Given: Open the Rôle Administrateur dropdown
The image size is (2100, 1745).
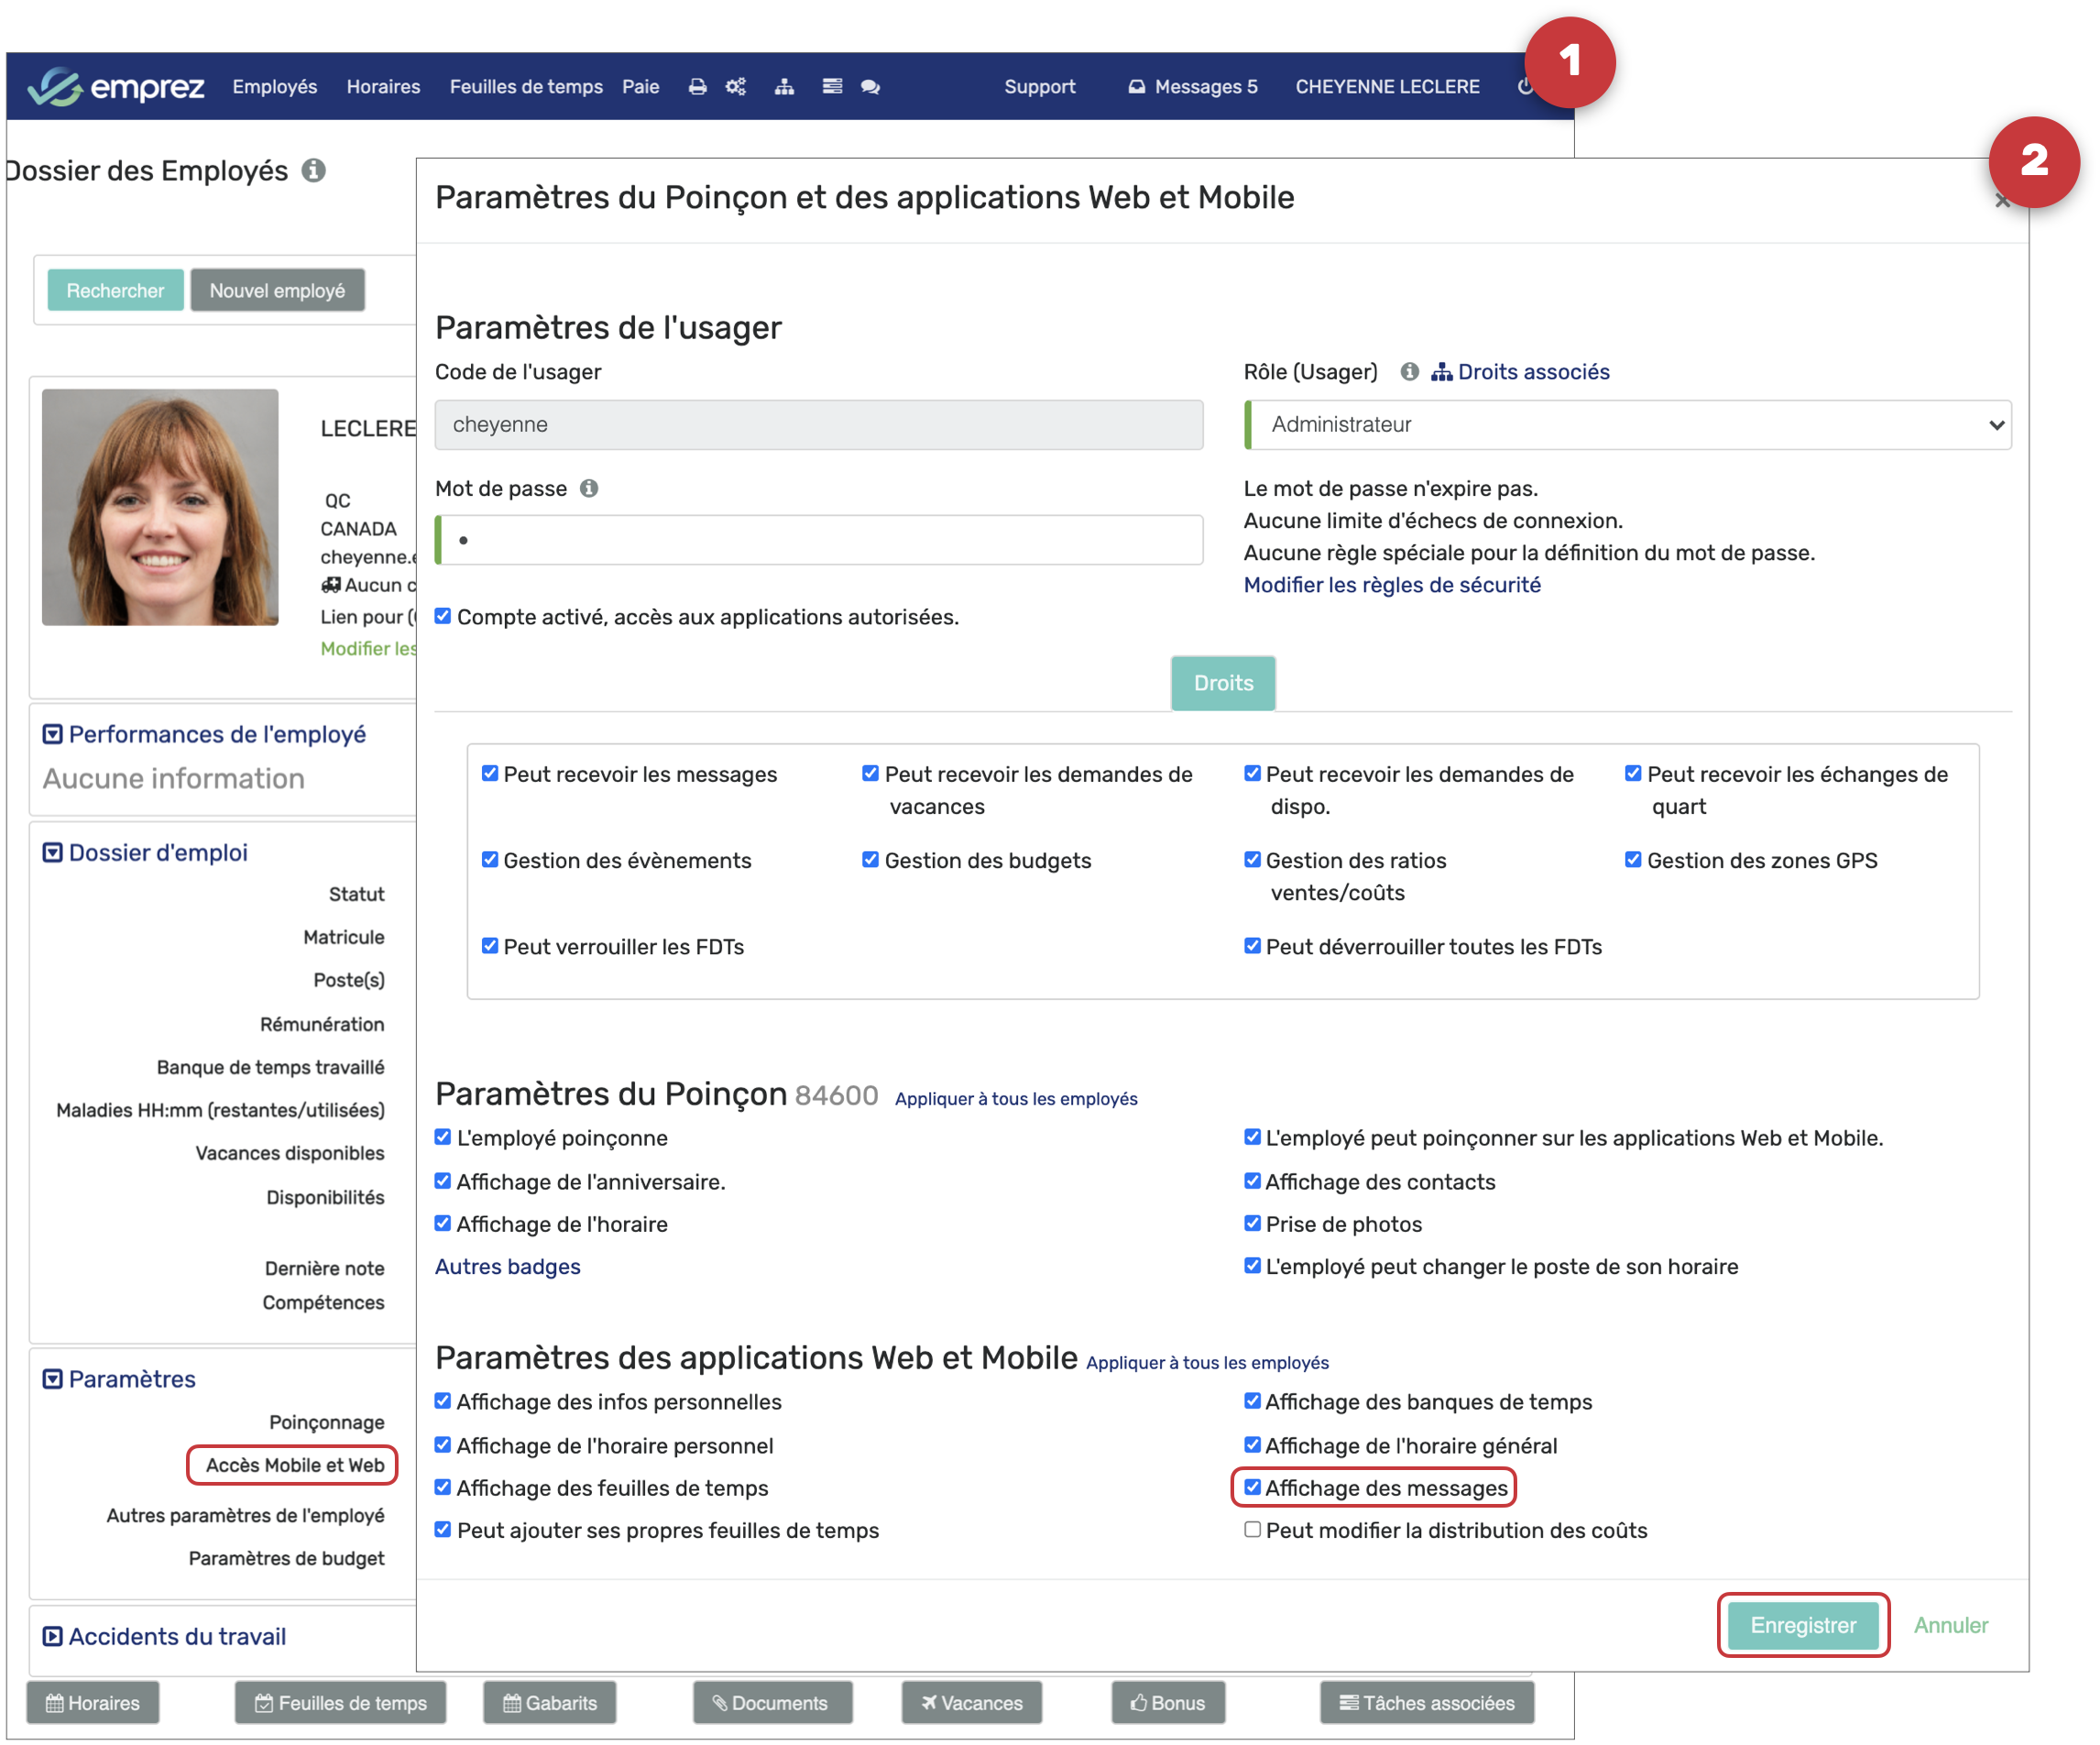Looking at the screenshot, I should click(1628, 425).
